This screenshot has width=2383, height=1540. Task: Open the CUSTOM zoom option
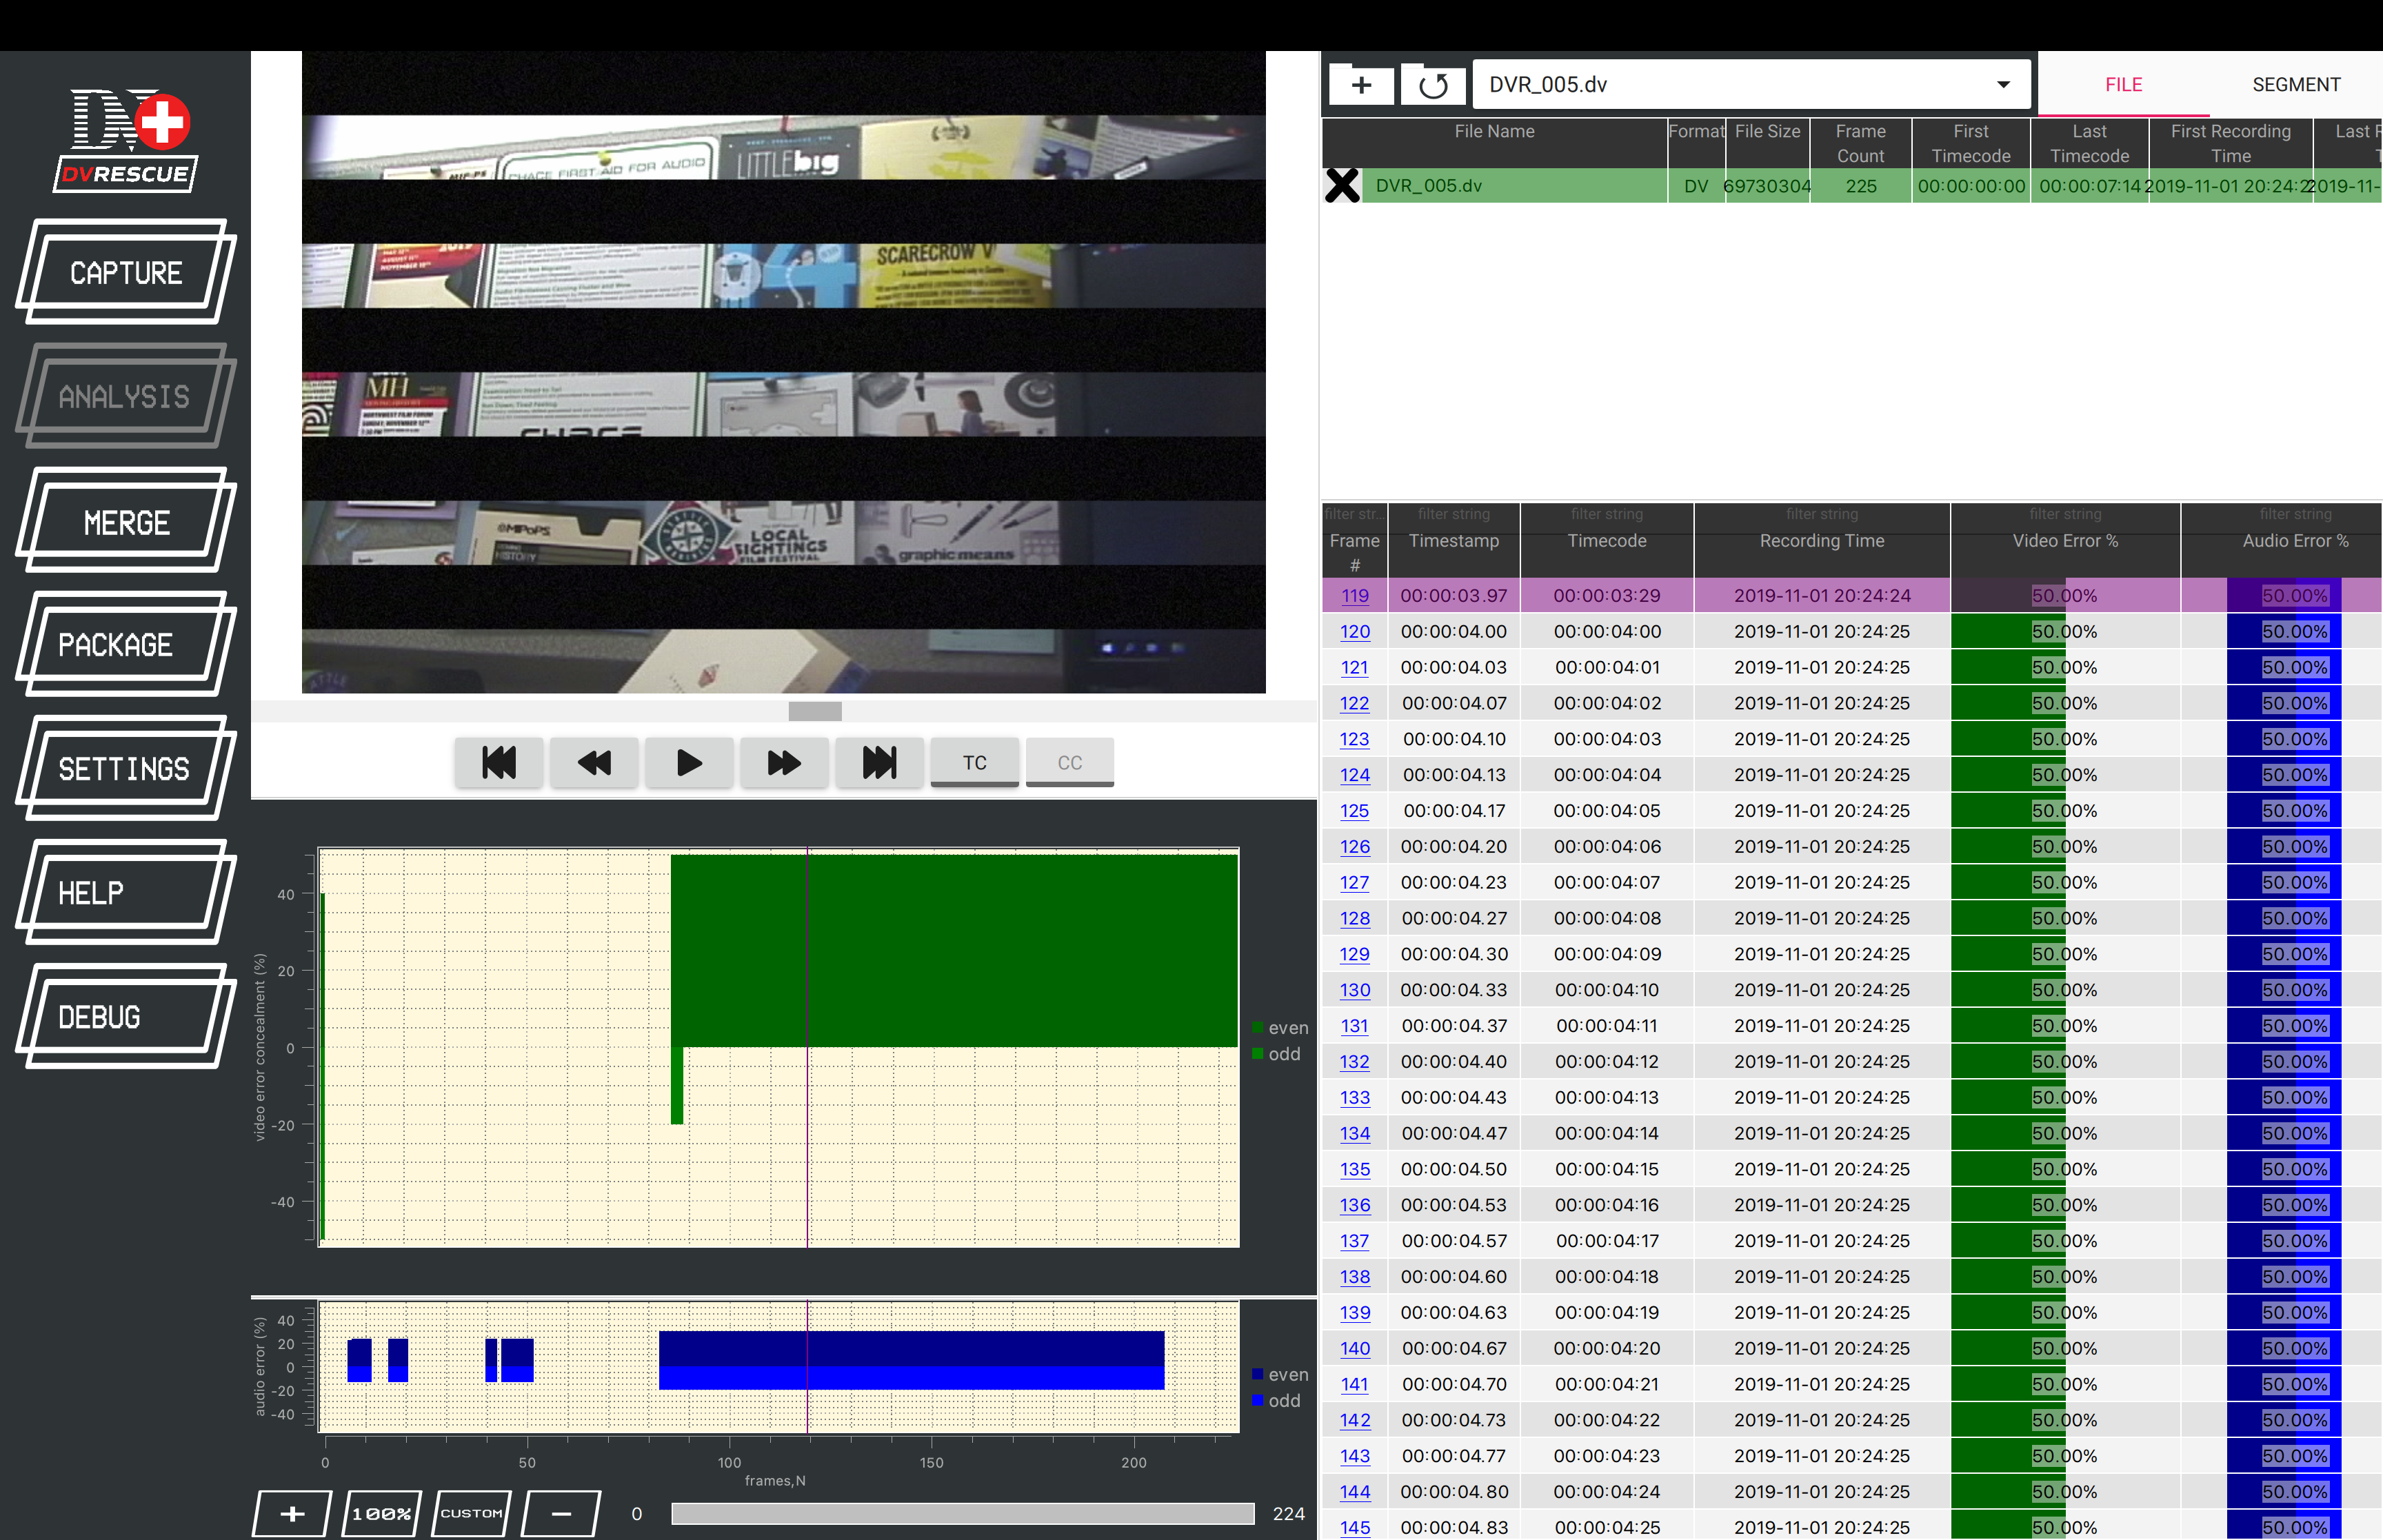pyautogui.click(x=471, y=1513)
